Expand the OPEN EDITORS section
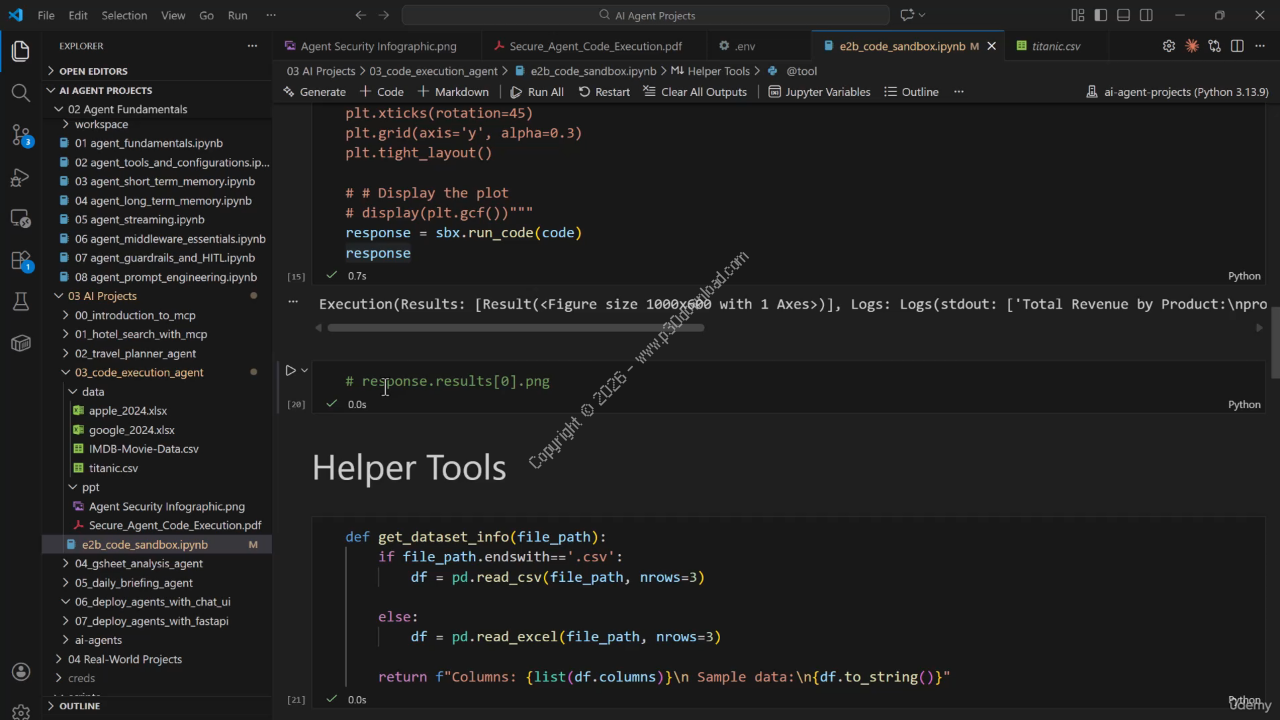Viewport: 1280px width, 720px height. click(93, 71)
